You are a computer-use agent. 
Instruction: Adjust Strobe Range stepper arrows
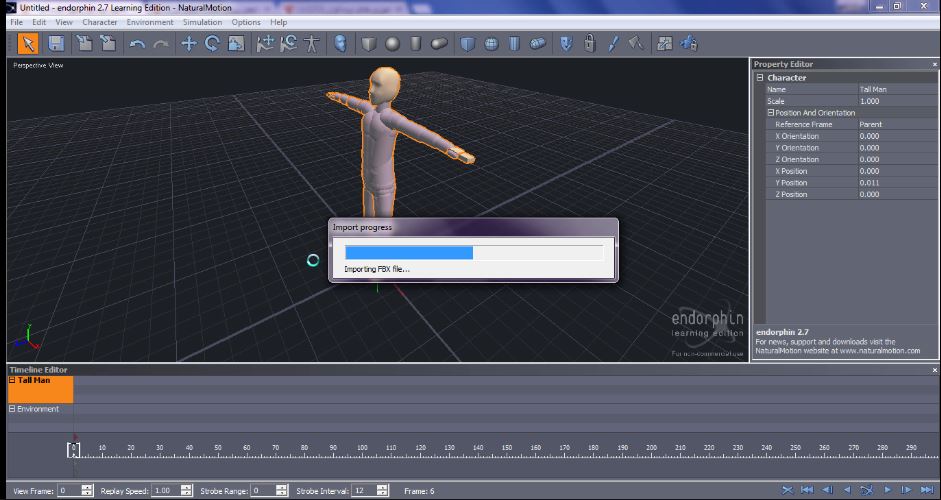click(283, 490)
